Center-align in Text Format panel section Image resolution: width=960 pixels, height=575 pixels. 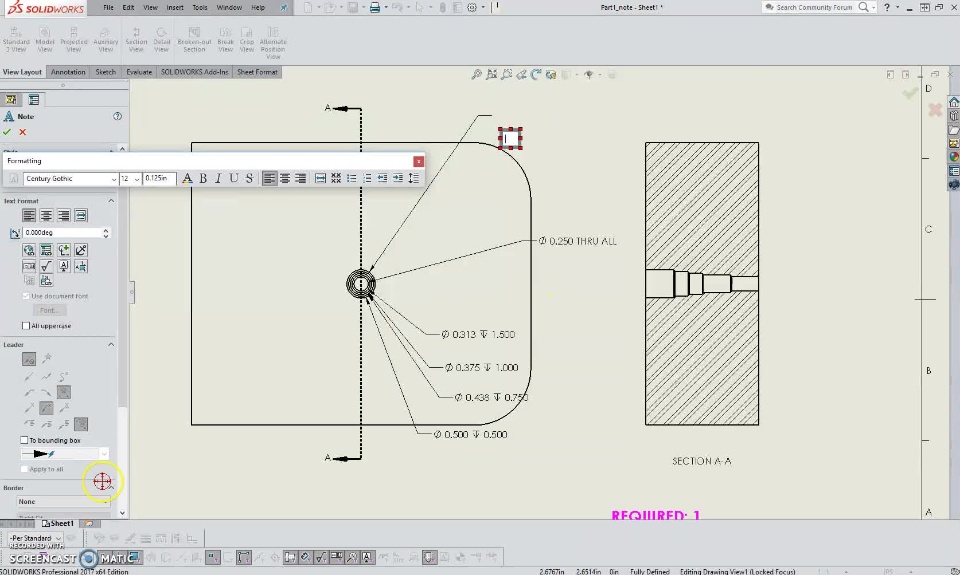point(46,216)
